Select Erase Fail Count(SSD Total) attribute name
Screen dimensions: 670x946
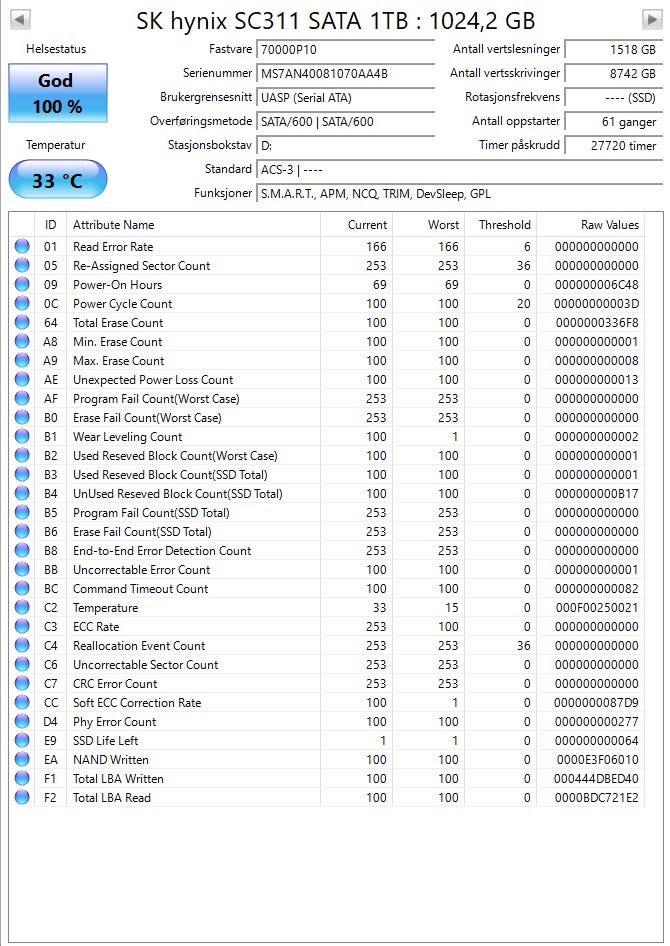pyautogui.click(x=142, y=532)
